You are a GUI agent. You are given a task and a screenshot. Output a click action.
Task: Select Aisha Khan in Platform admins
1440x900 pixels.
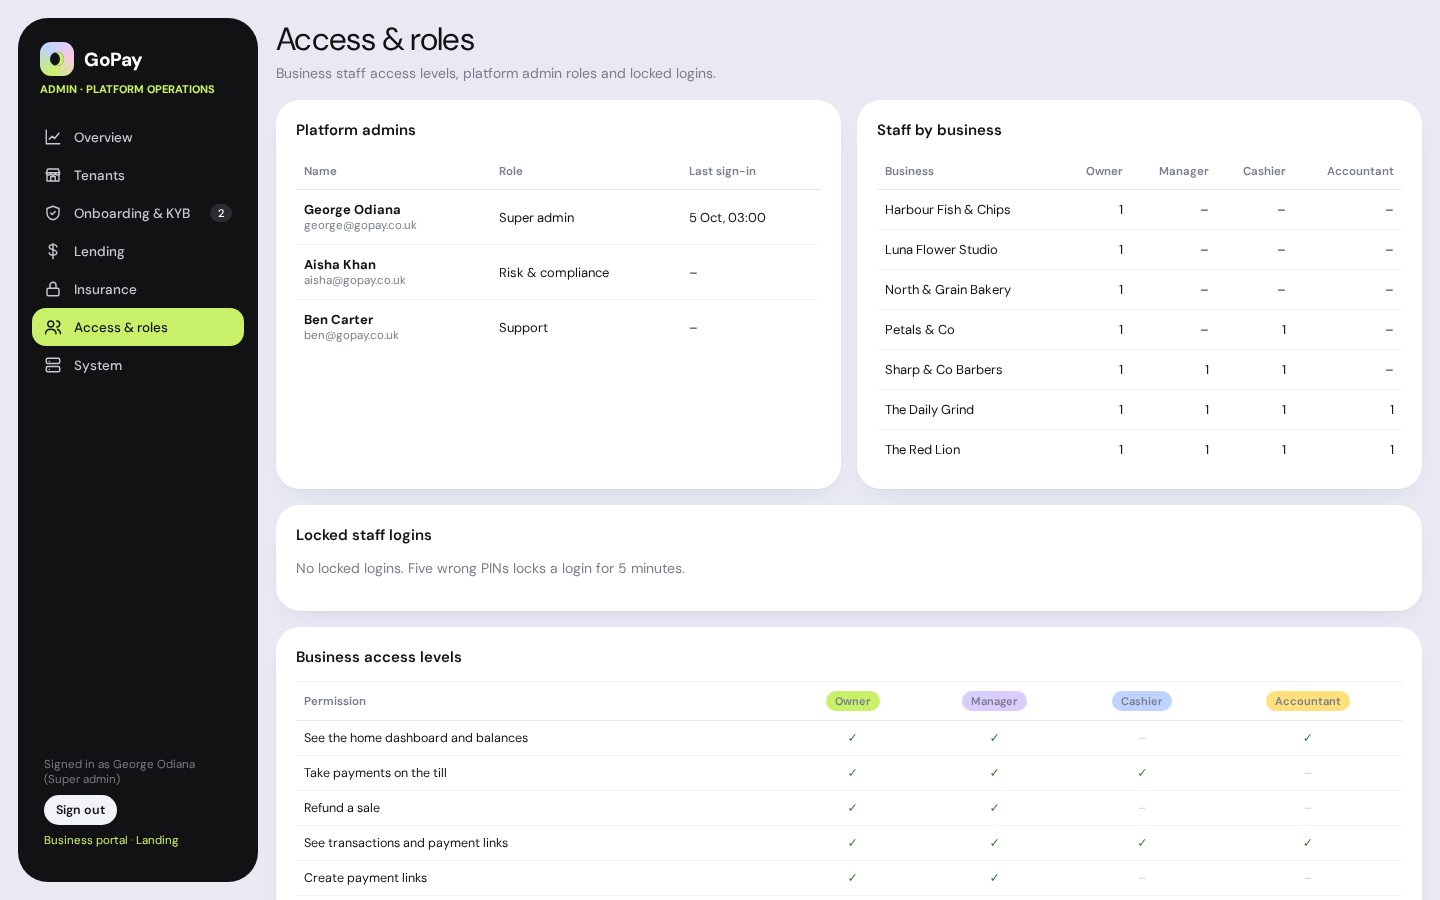(x=558, y=272)
